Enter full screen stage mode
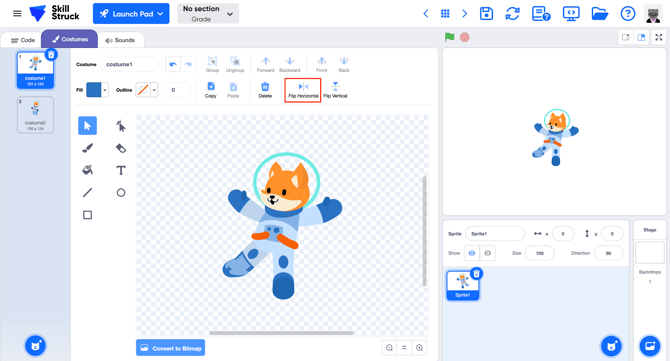 [659, 38]
